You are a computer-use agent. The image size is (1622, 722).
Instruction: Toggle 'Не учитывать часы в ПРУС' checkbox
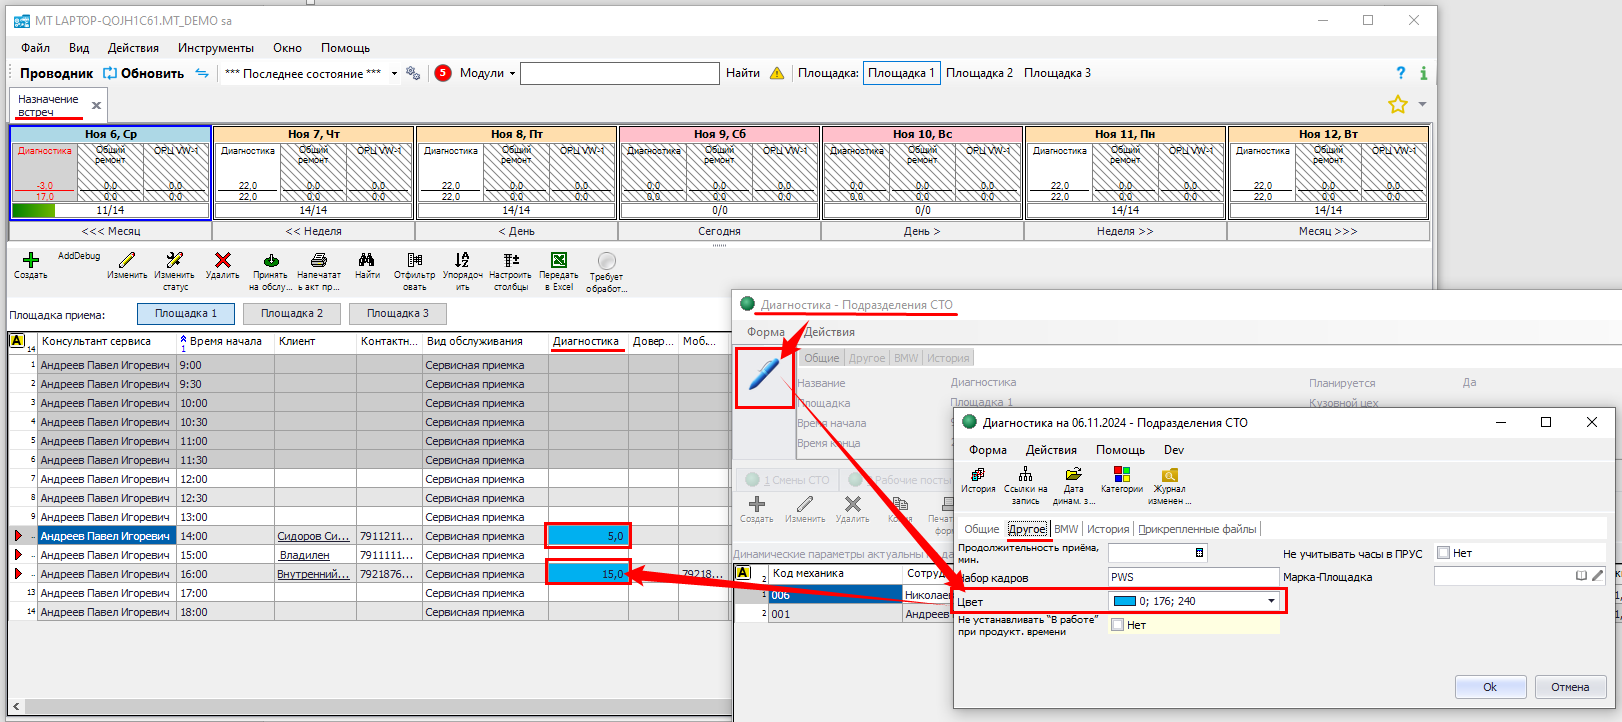[1443, 553]
